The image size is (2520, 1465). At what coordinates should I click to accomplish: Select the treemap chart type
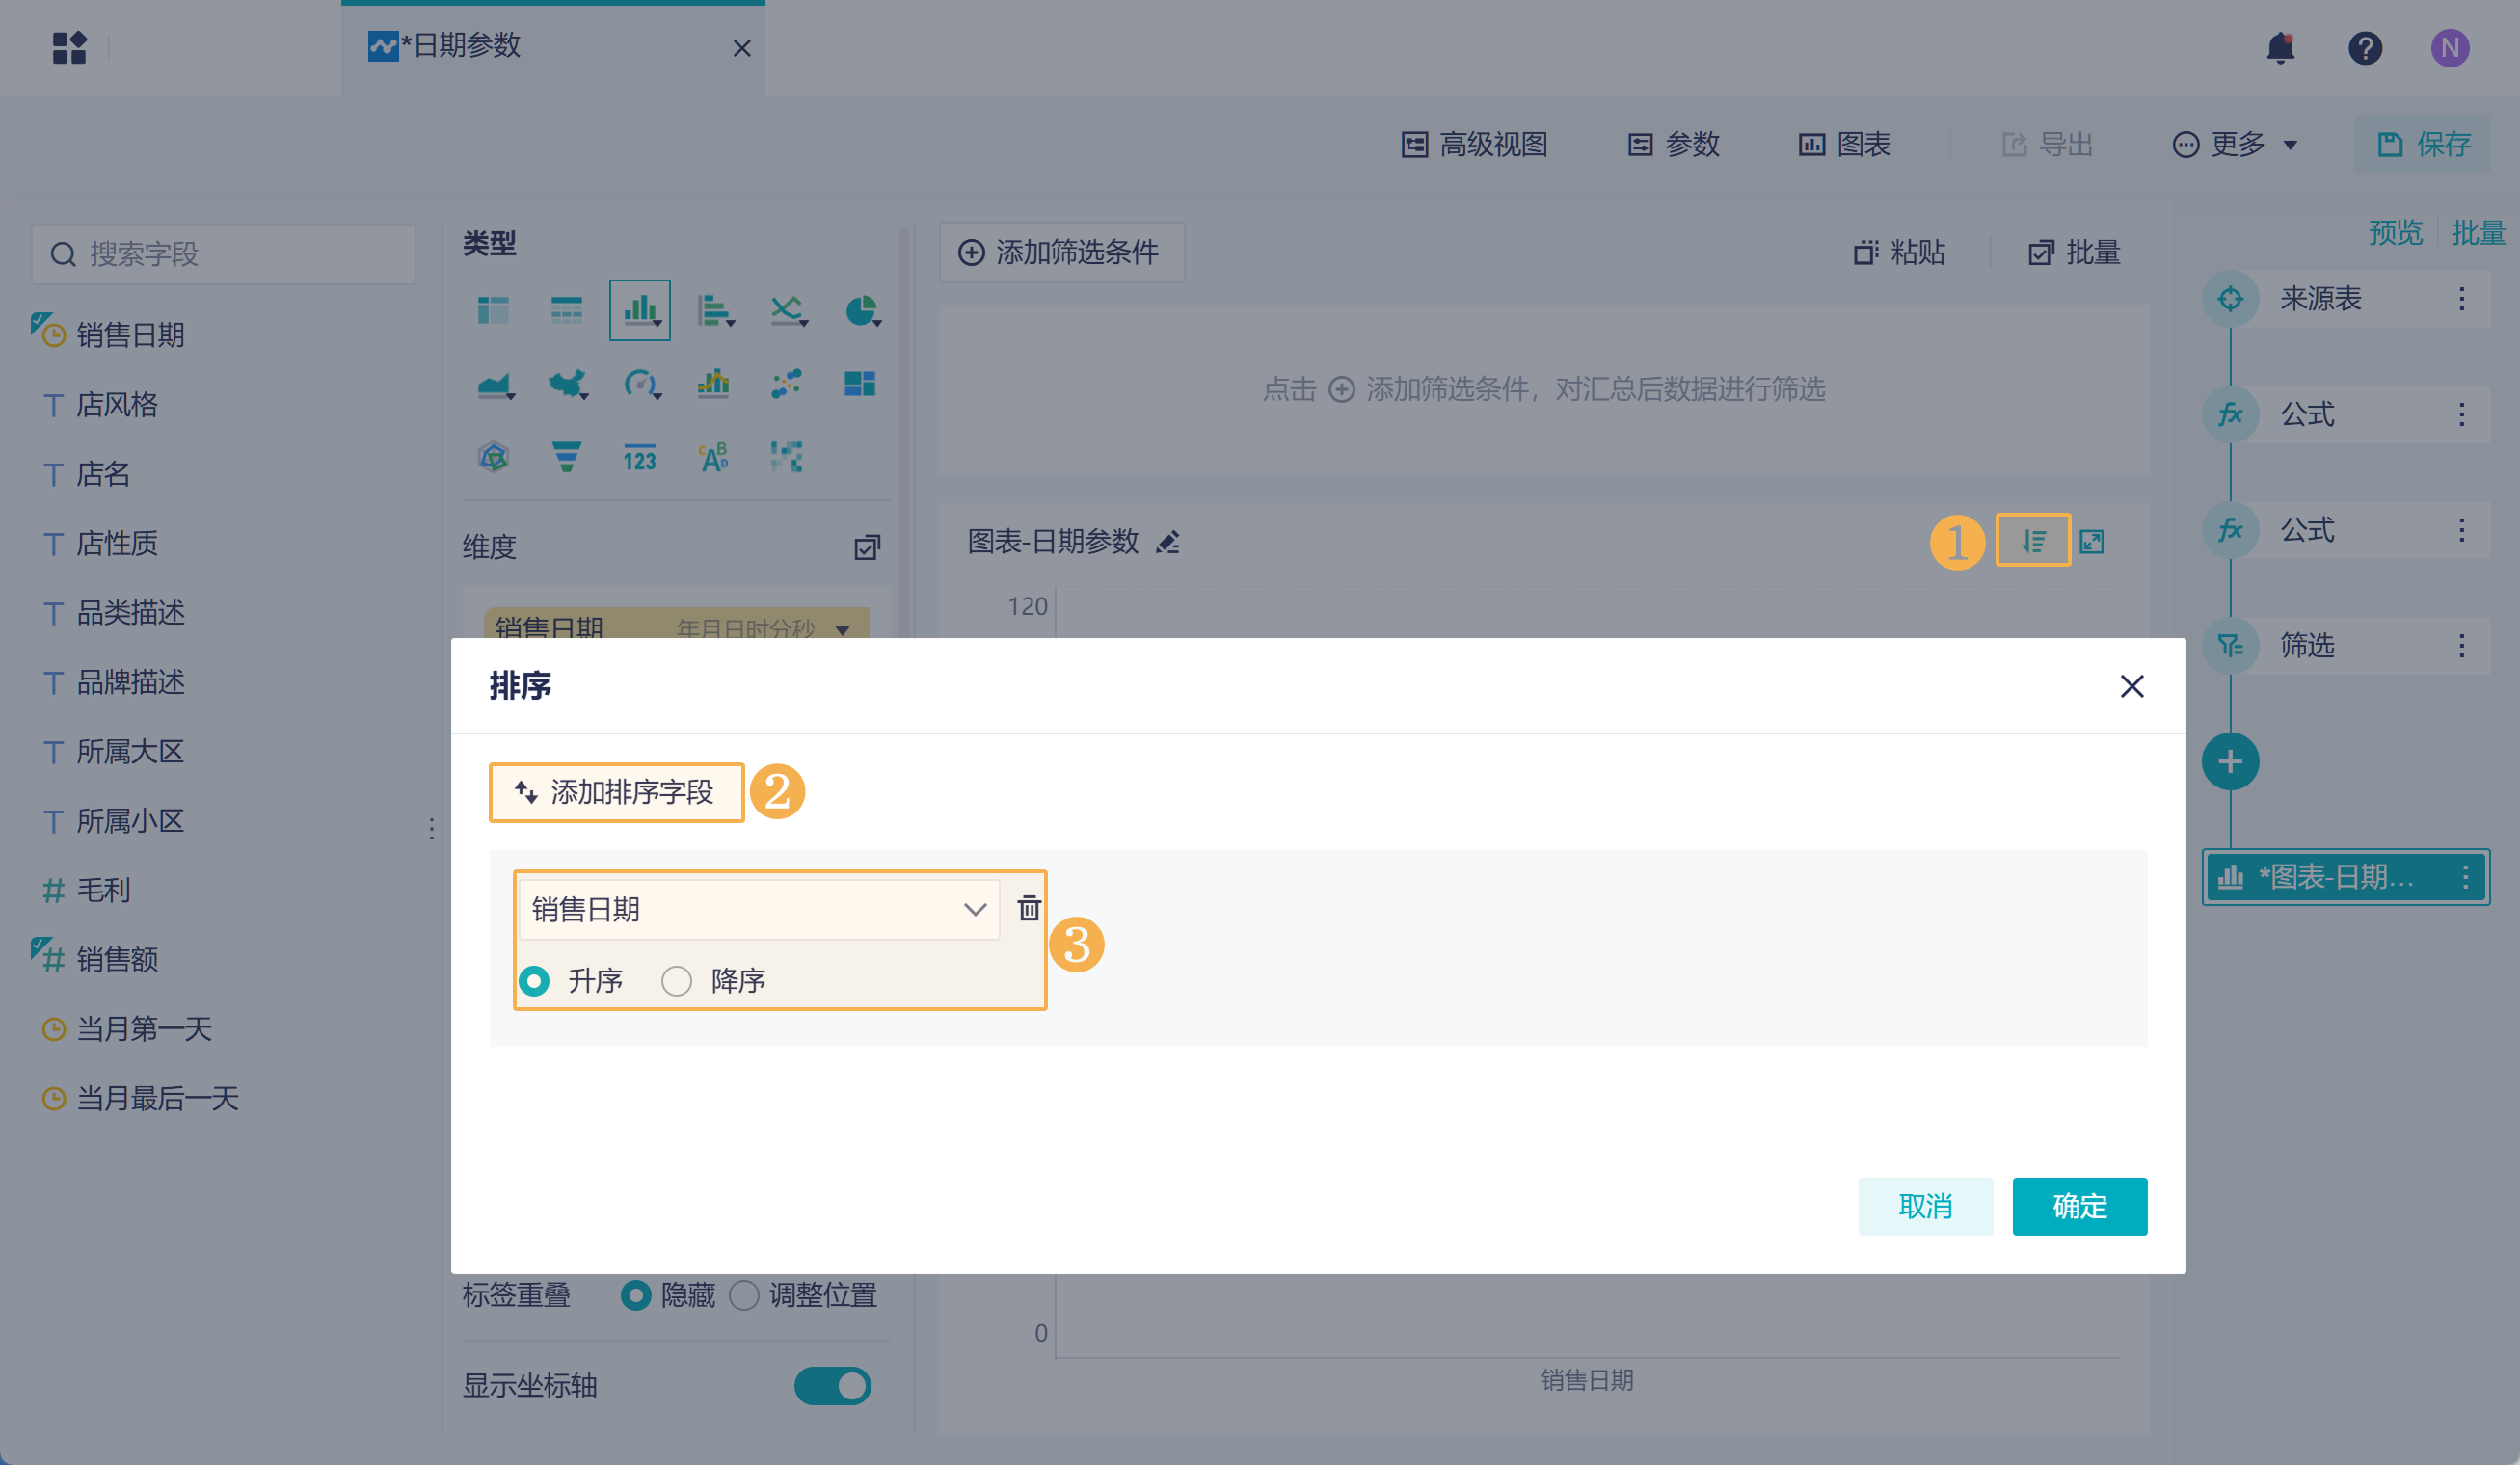coord(860,384)
